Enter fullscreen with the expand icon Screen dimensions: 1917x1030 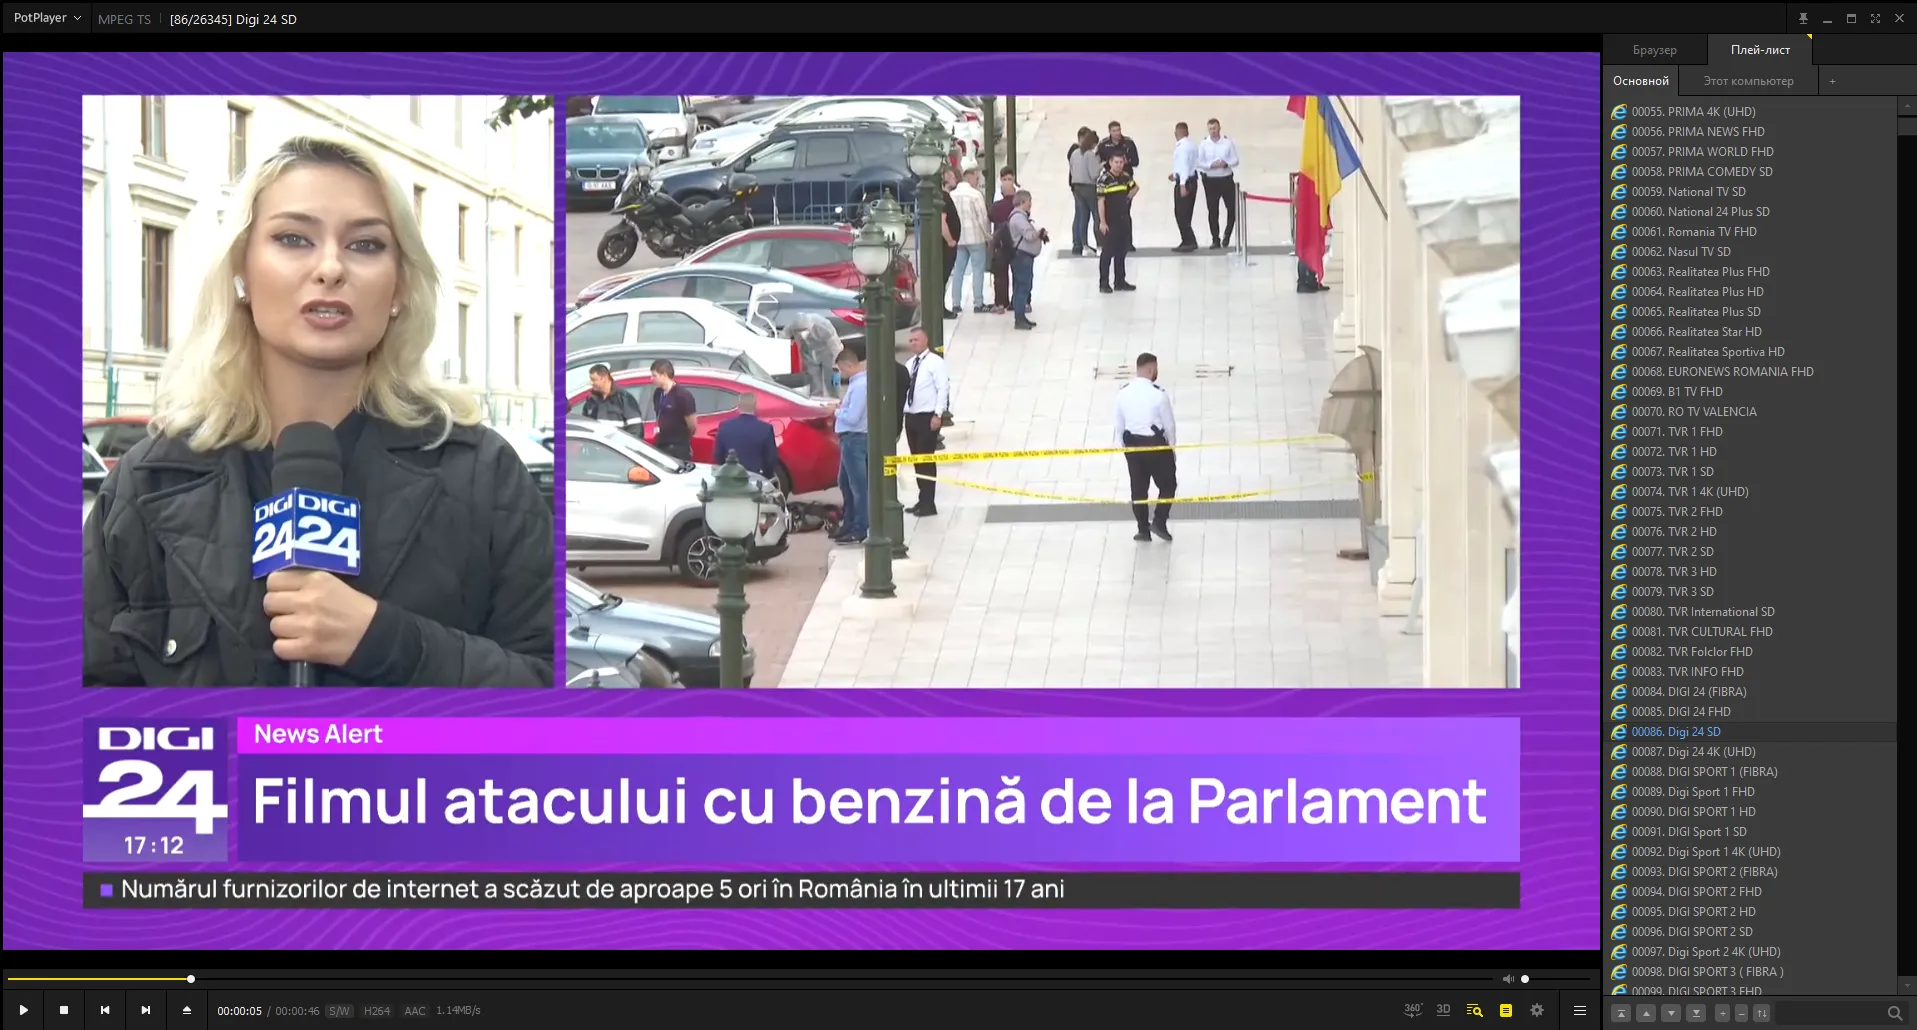coord(1875,18)
